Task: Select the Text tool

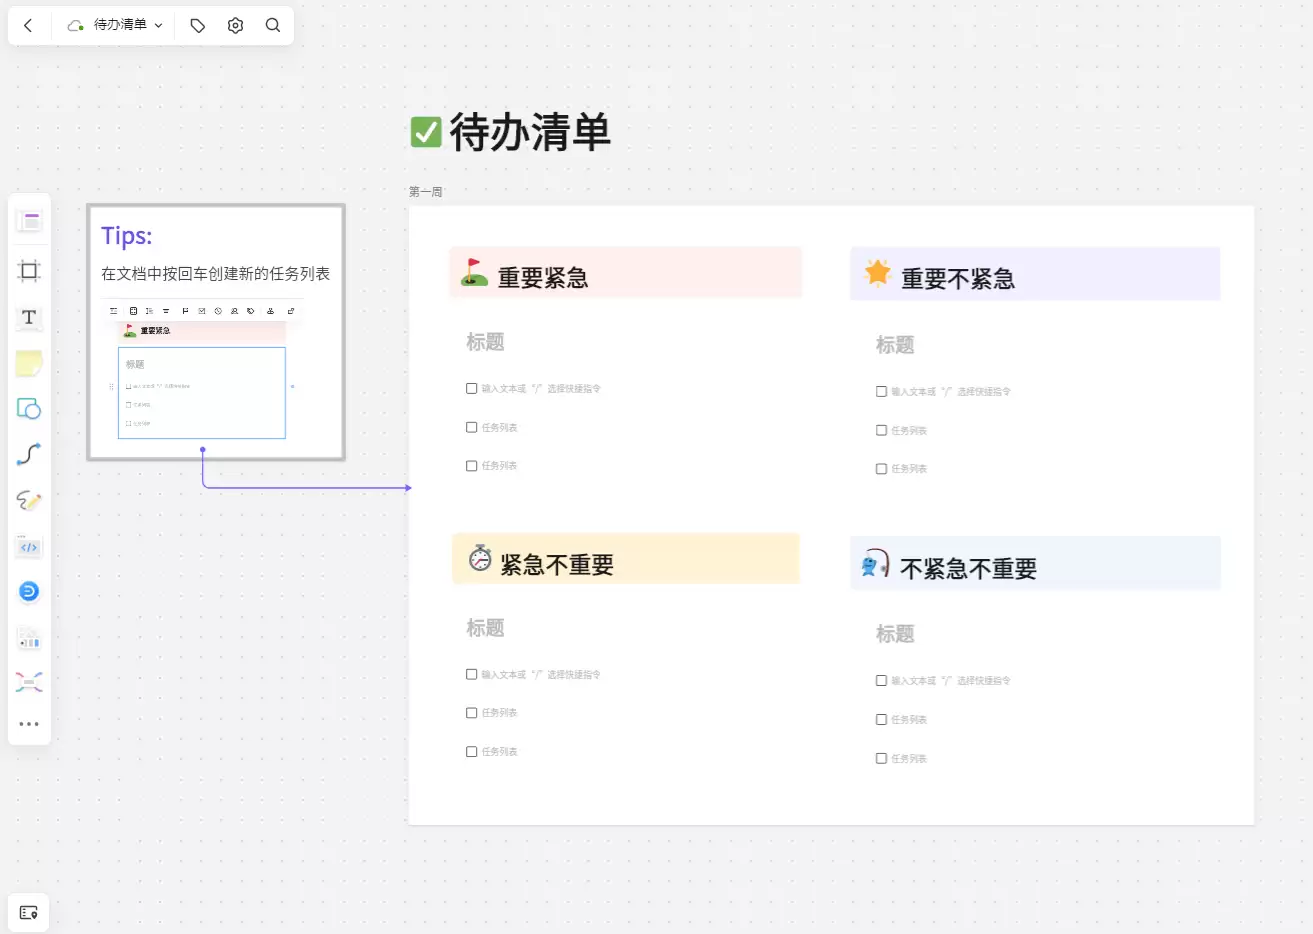Action: 29,317
